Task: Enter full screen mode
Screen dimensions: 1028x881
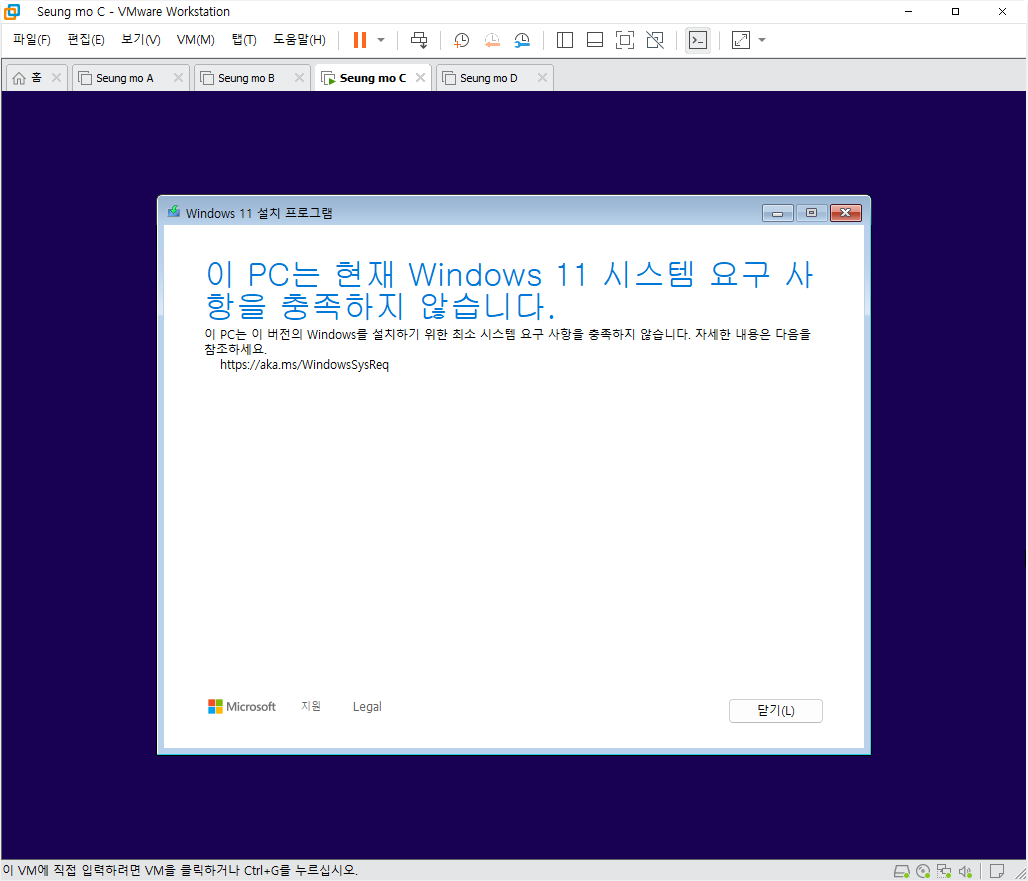Action: (625, 40)
